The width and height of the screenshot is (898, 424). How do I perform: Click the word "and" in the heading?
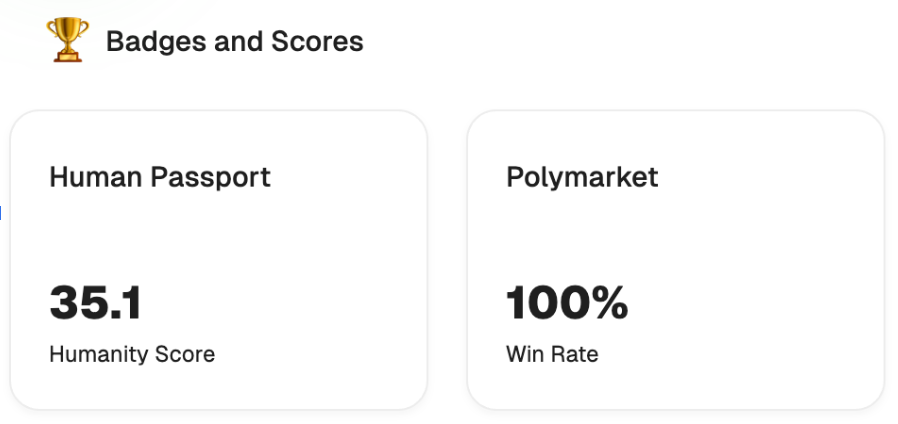[x=234, y=42]
